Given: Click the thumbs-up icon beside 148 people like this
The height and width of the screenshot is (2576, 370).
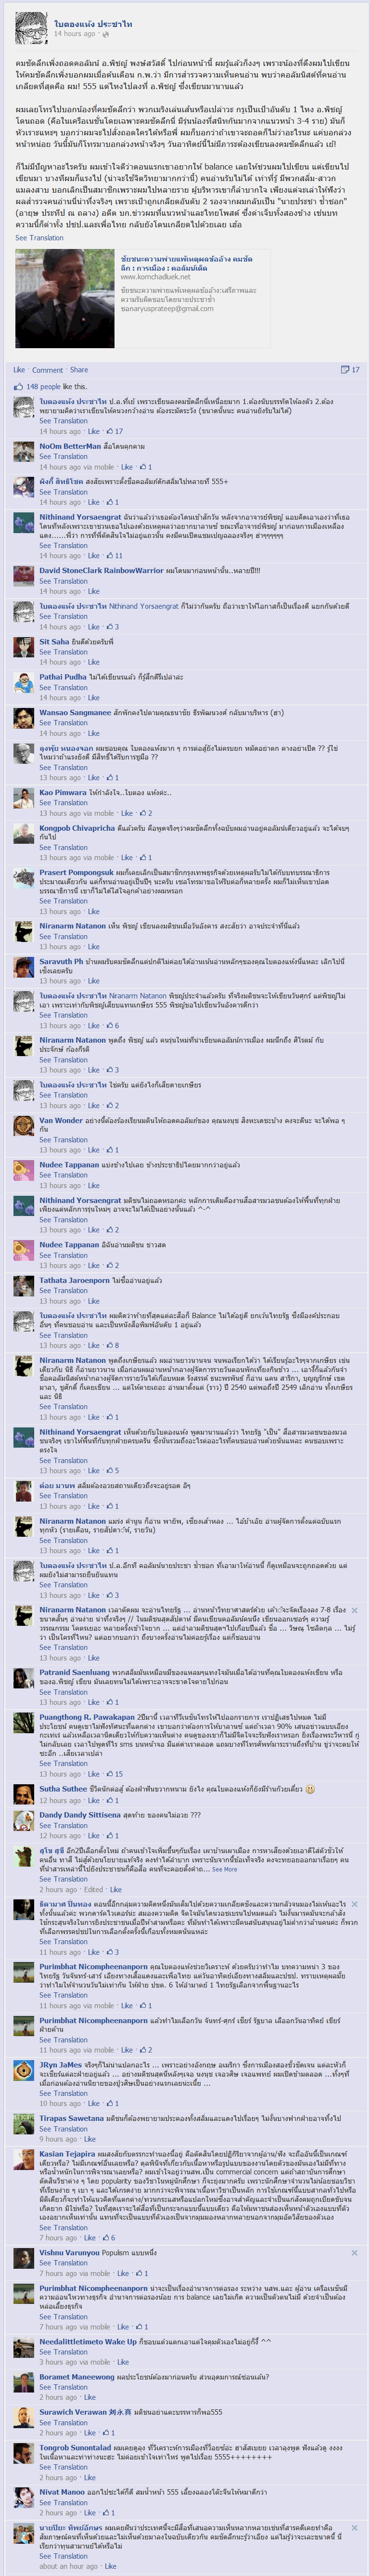Looking at the screenshot, I should click(x=19, y=386).
